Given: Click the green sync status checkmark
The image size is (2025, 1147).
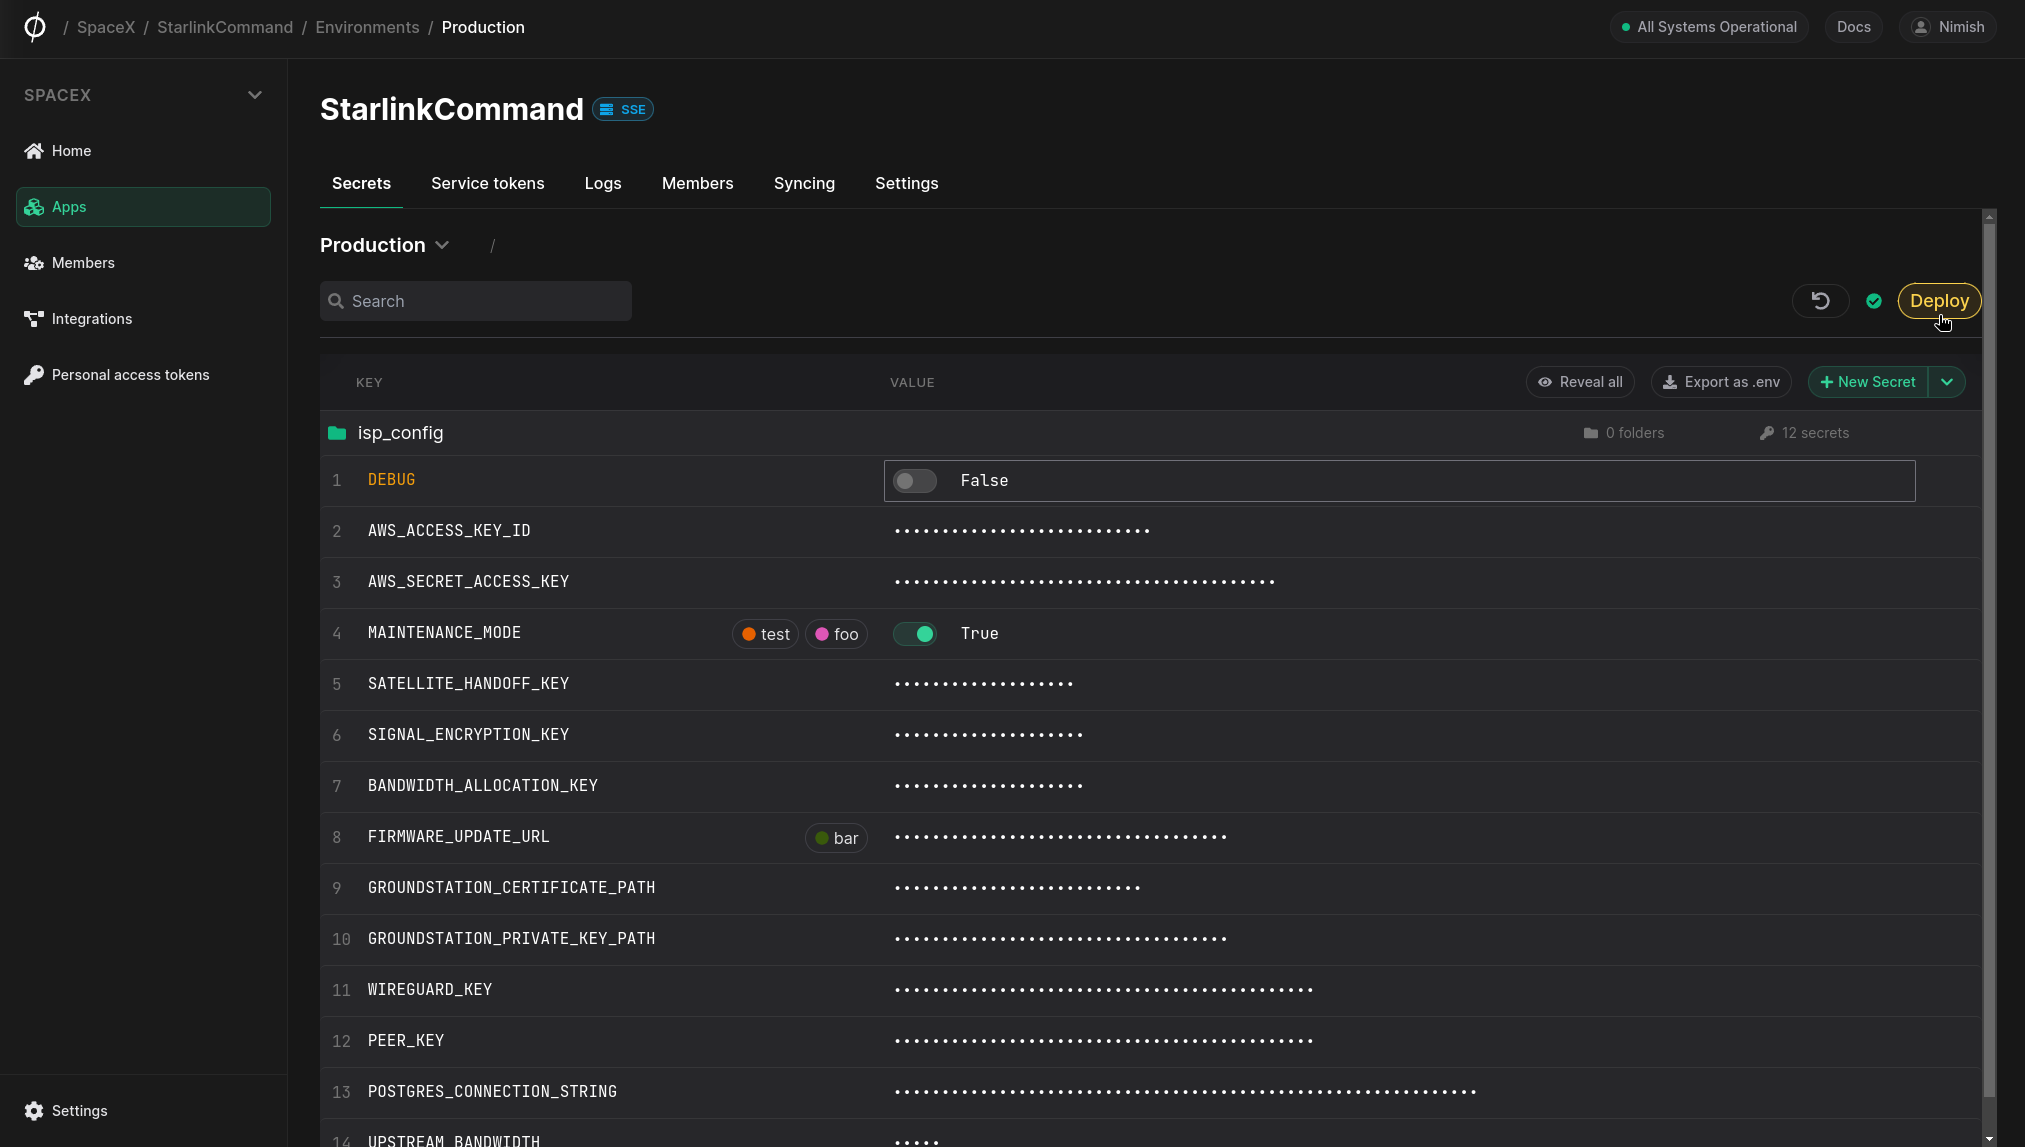Looking at the screenshot, I should pyautogui.click(x=1874, y=301).
